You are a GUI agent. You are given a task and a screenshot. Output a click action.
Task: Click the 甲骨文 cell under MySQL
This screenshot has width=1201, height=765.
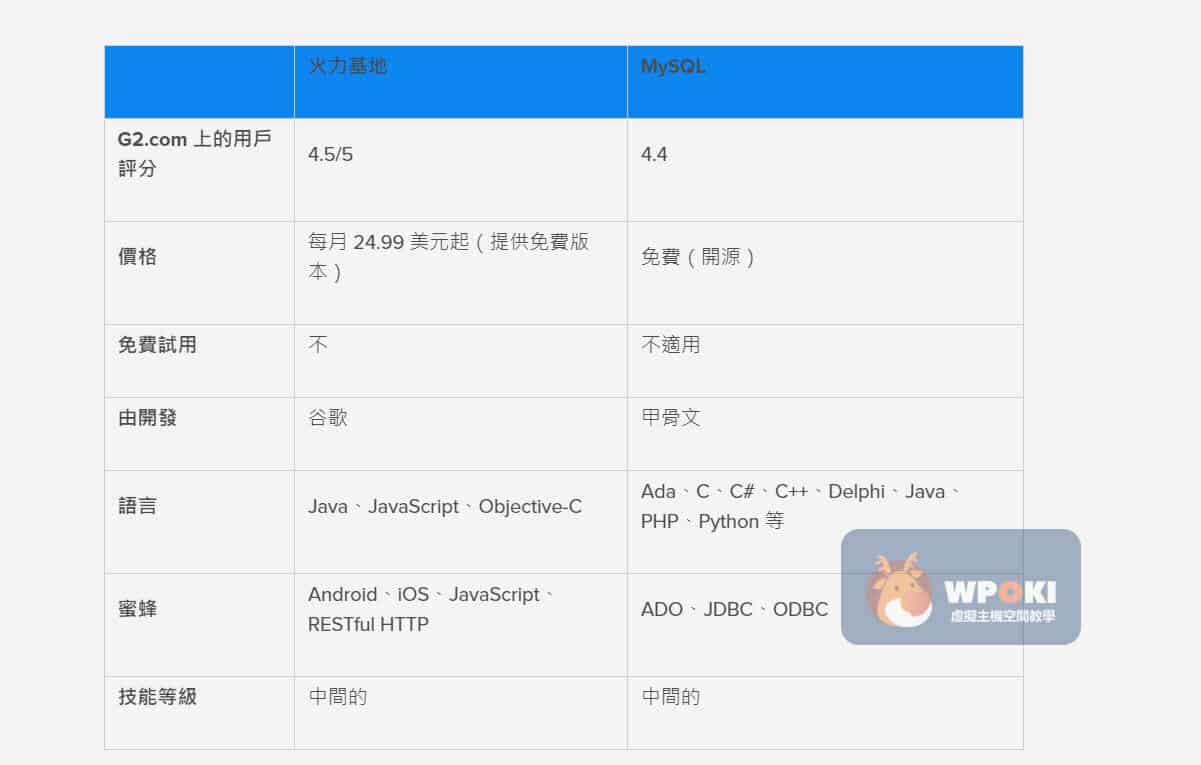click(668, 418)
